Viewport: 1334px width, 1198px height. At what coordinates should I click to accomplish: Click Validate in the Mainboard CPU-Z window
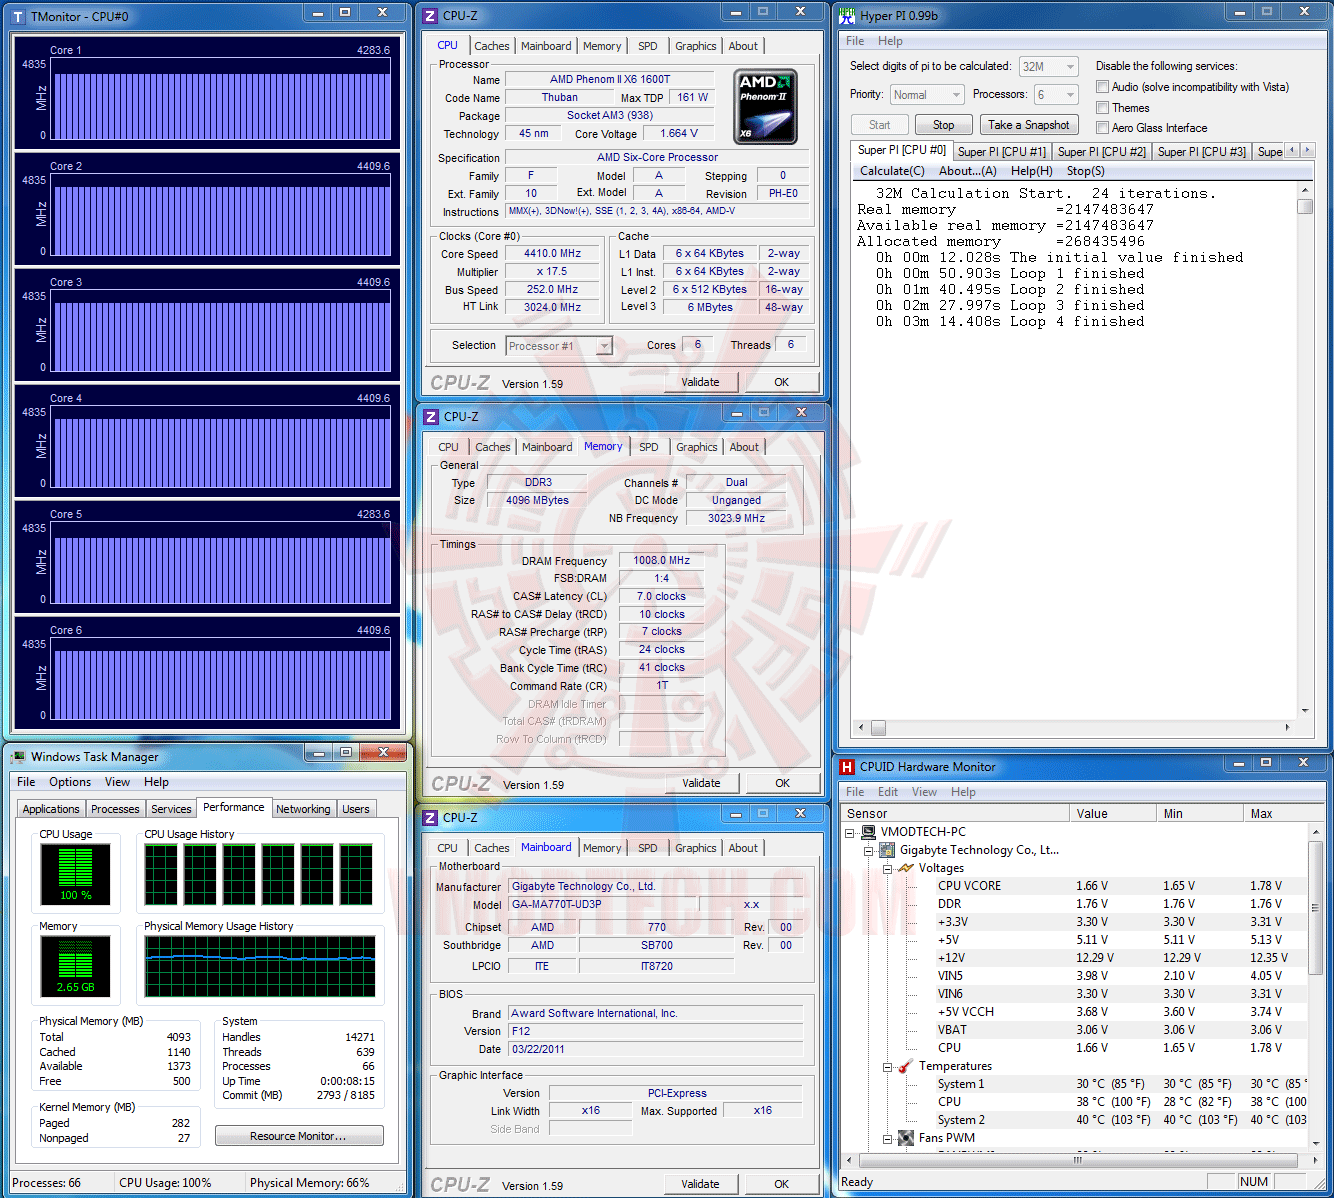coord(700,1184)
